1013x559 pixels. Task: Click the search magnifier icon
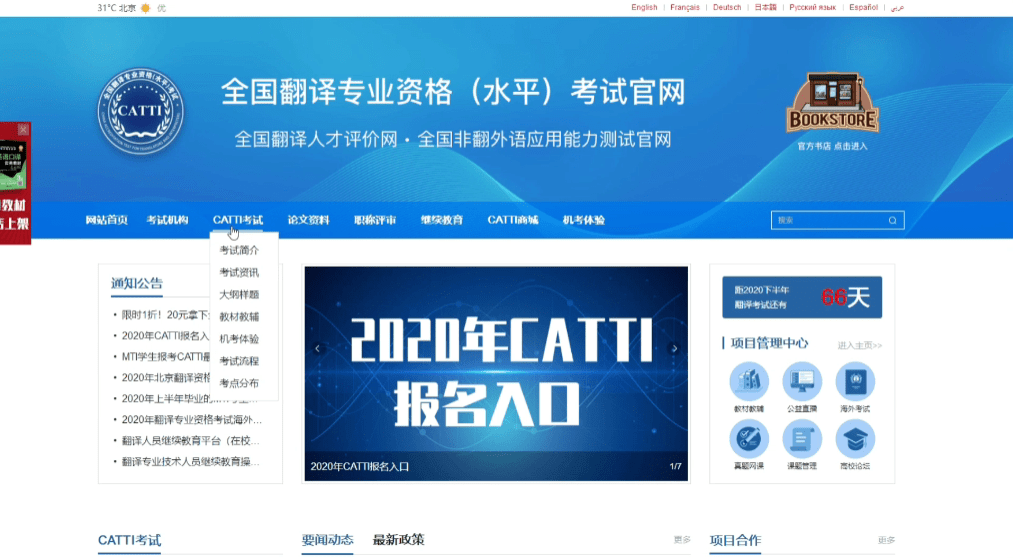(892, 220)
